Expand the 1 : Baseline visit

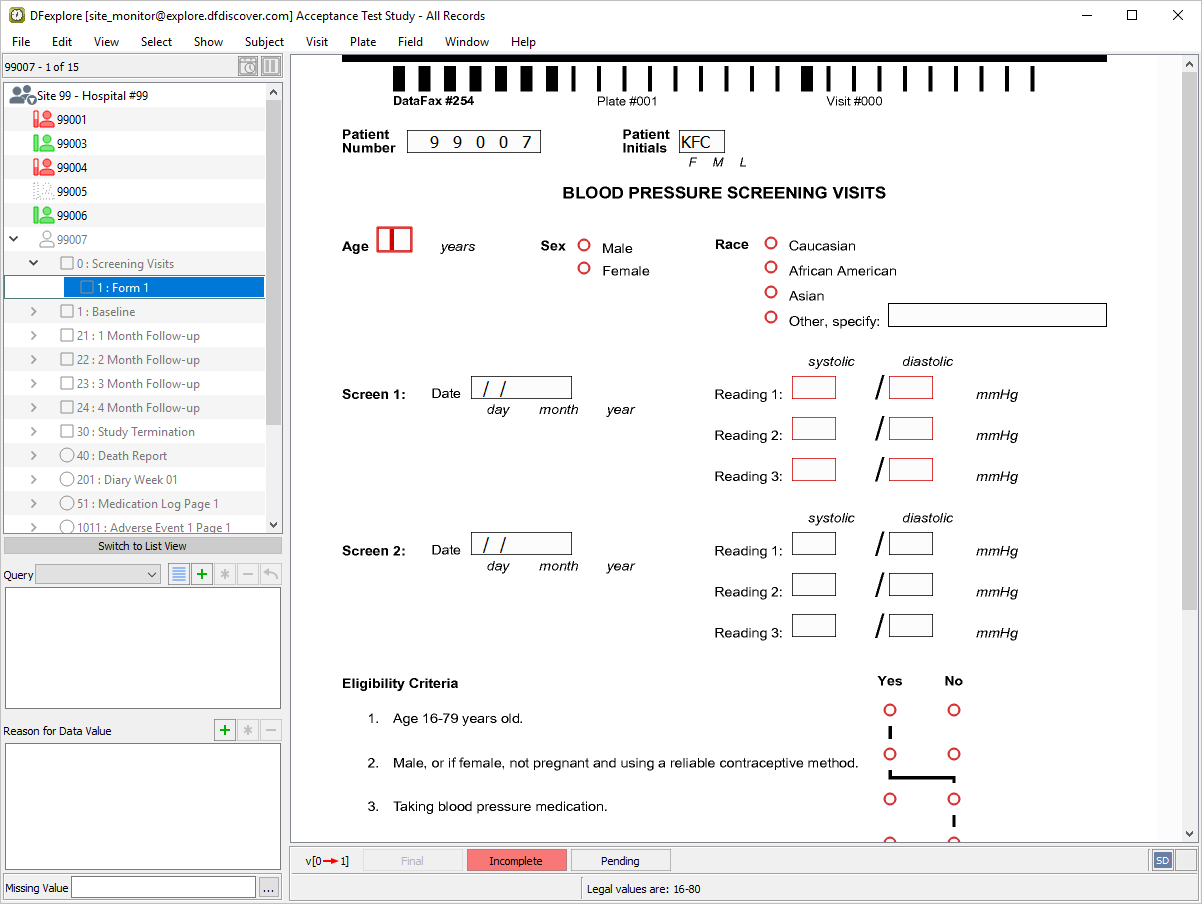[34, 312]
